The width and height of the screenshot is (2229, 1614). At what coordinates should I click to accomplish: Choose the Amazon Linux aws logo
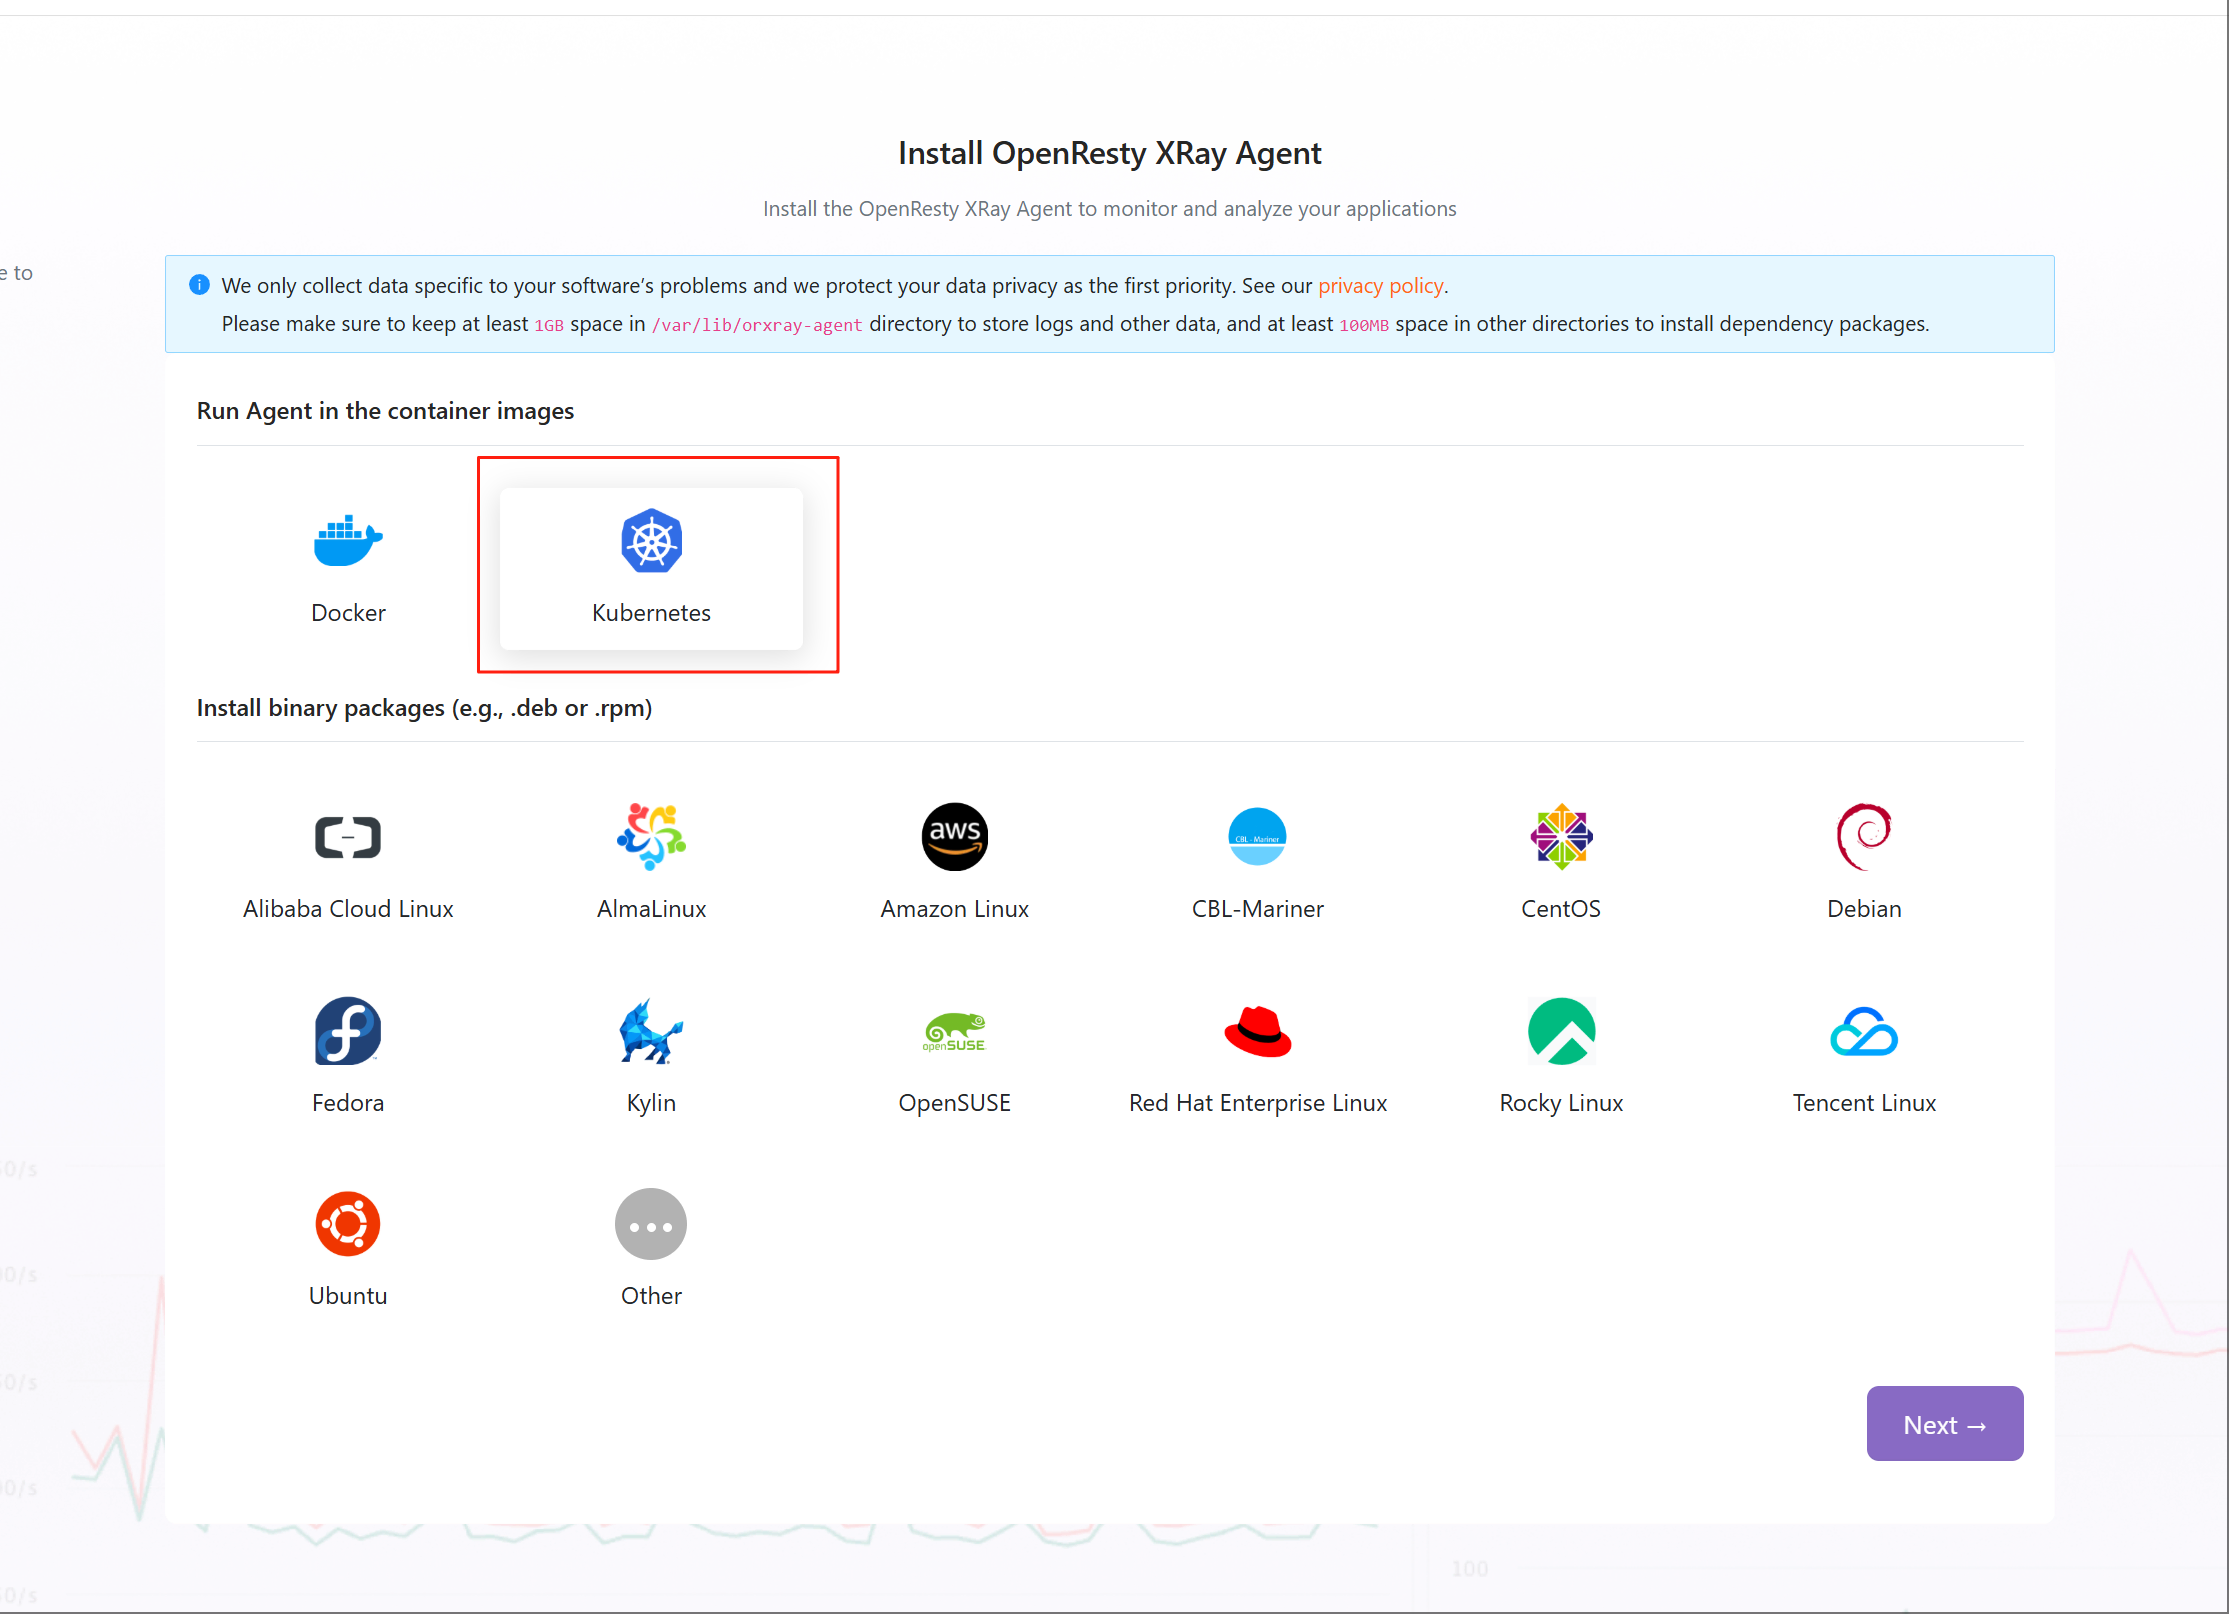click(x=955, y=836)
